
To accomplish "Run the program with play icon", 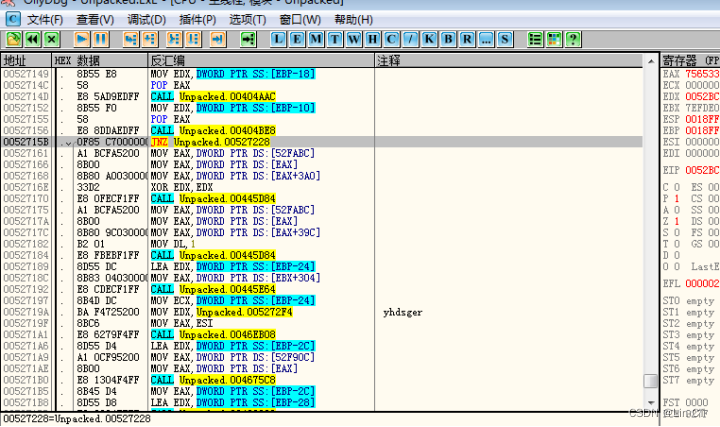I will [x=82, y=39].
